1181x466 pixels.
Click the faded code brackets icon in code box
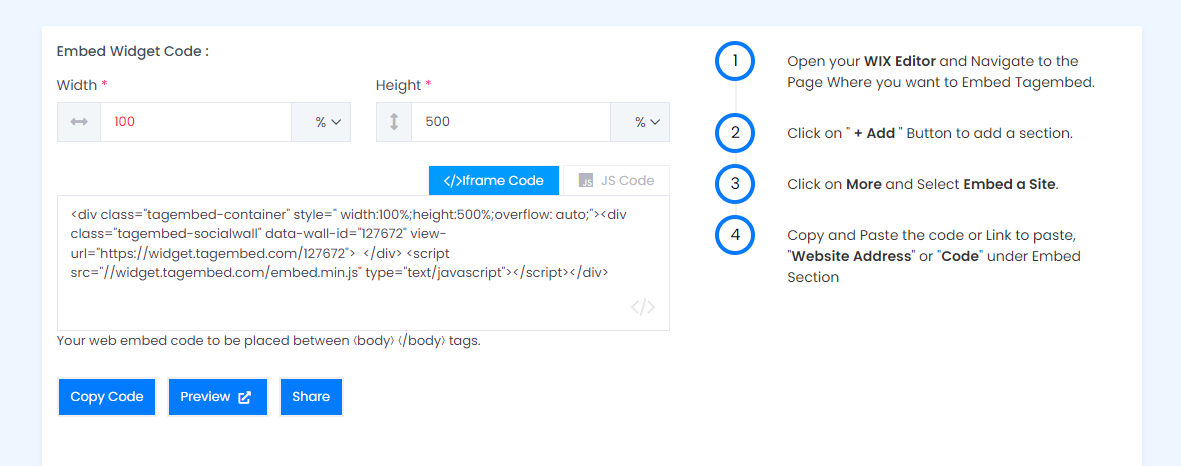(x=642, y=307)
